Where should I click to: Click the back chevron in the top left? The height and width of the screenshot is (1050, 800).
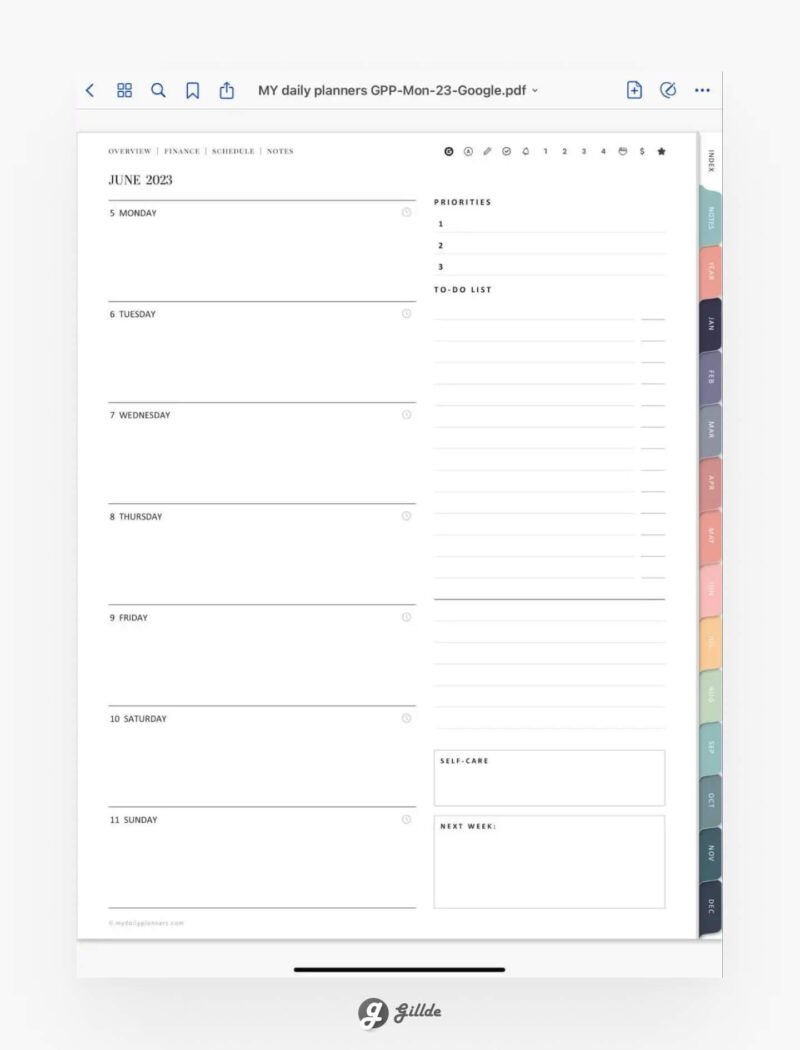pyautogui.click(x=90, y=89)
